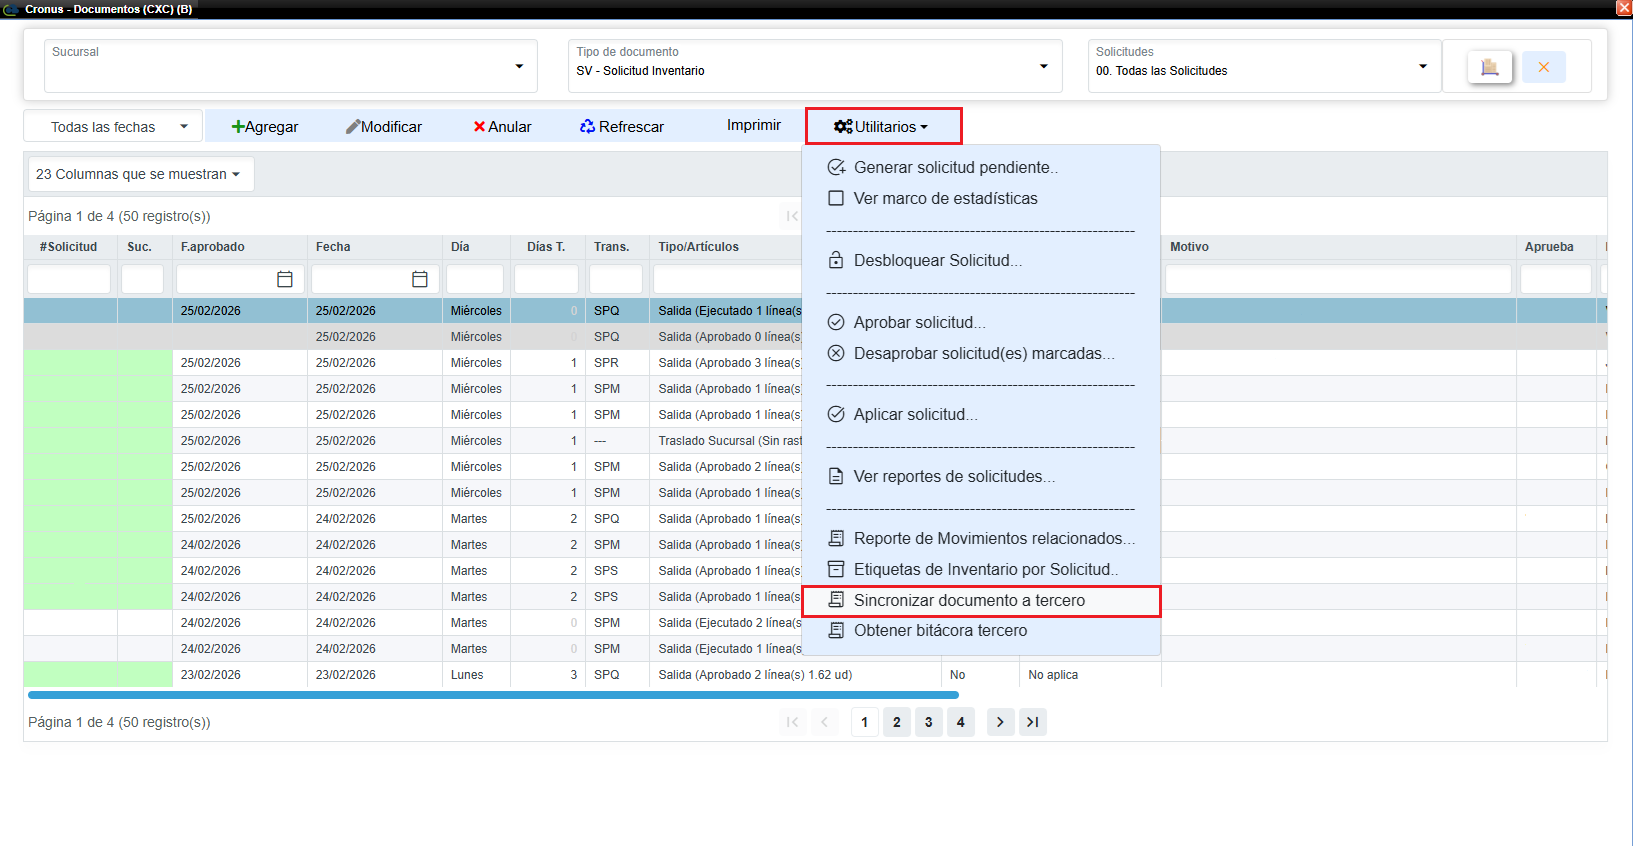
Task: Expand the Sucursal dropdown
Action: (519, 66)
